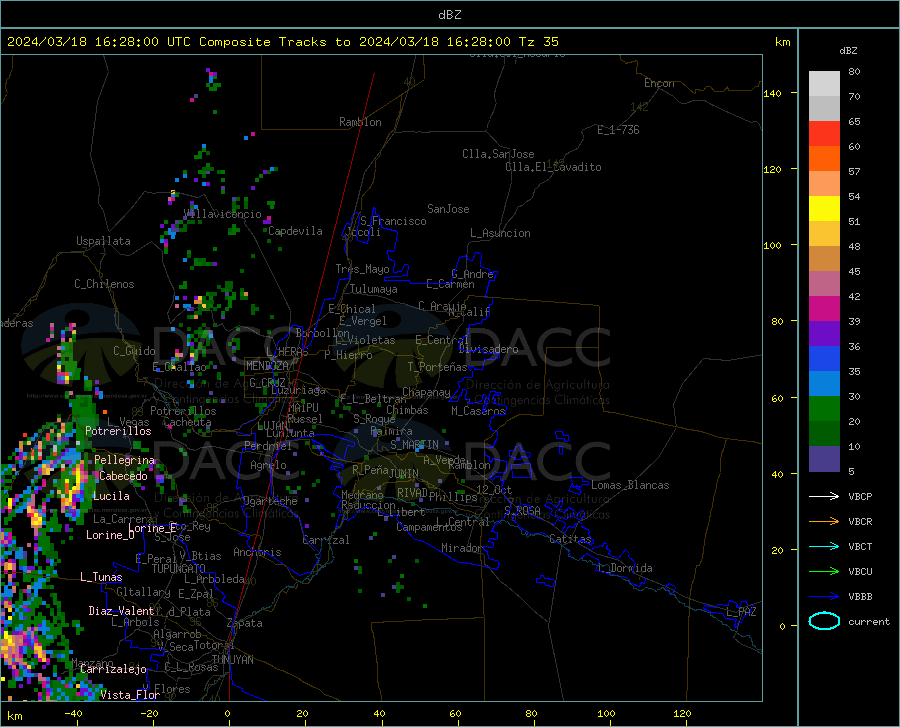Click the Clla.SanJose label

[x=498, y=154]
